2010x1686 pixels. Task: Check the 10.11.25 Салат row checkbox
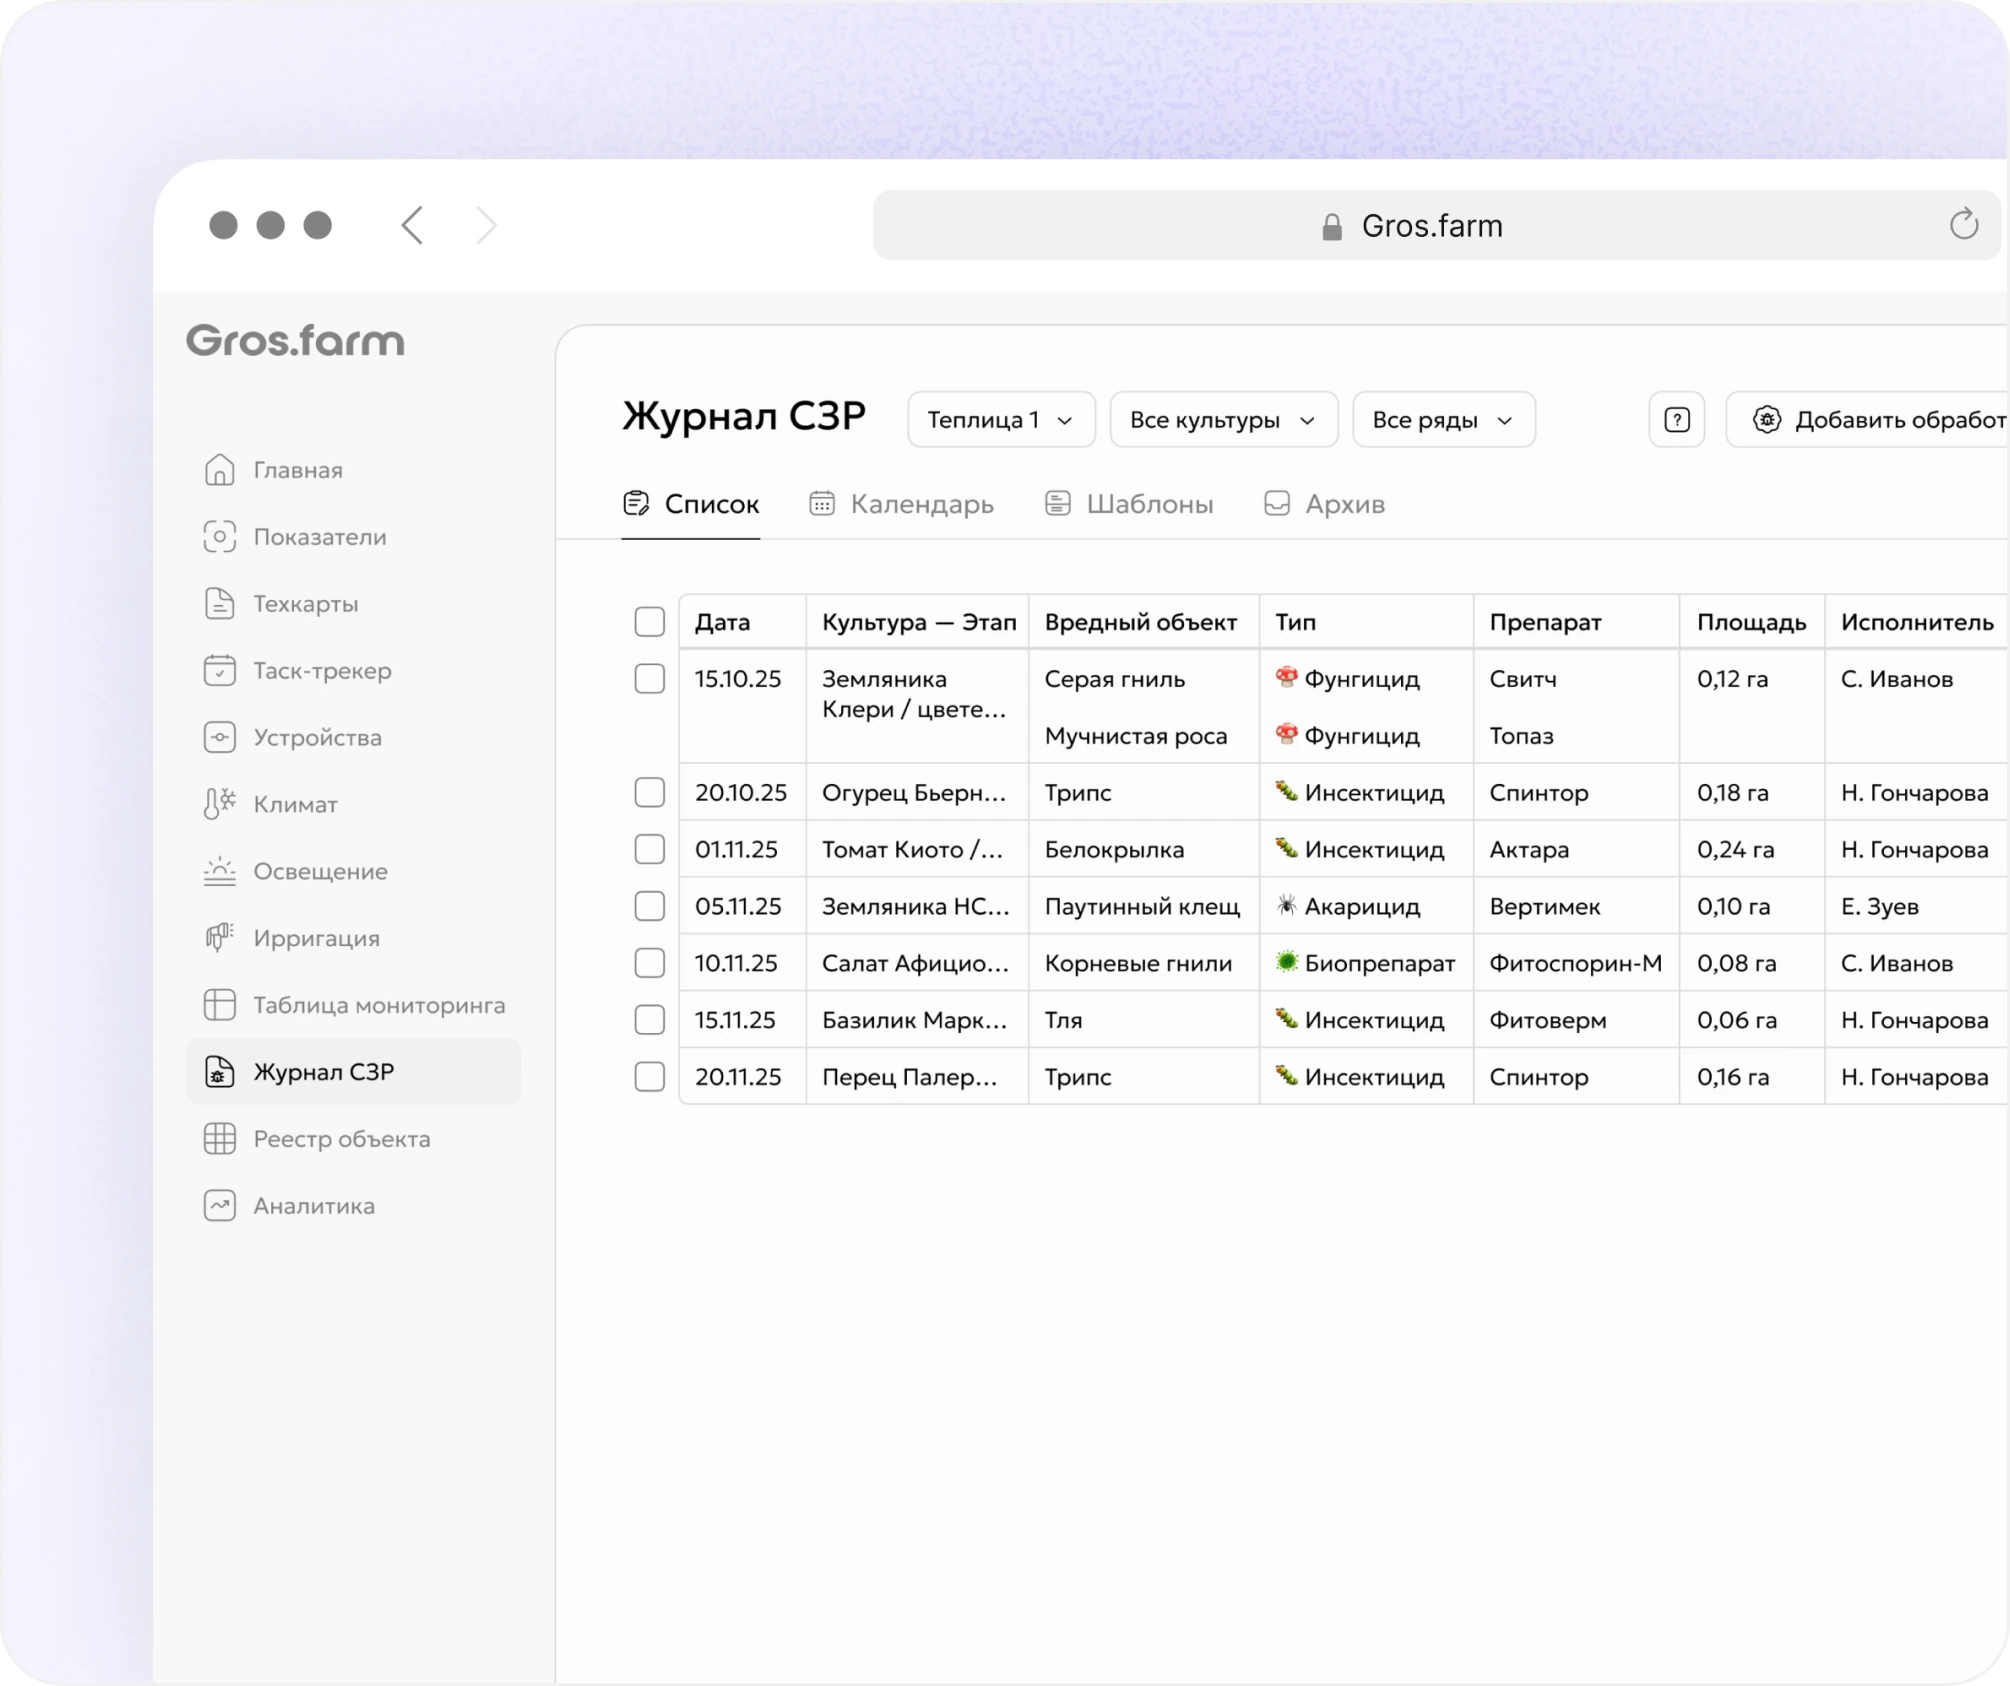click(650, 963)
